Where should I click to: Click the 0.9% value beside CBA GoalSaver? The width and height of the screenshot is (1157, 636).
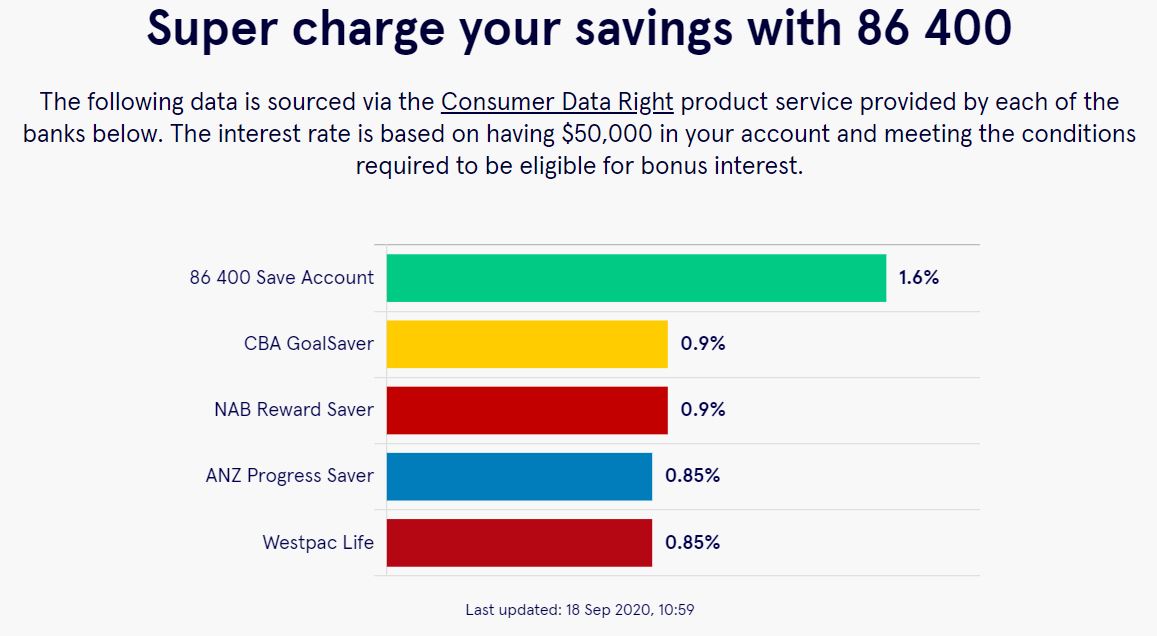click(703, 344)
